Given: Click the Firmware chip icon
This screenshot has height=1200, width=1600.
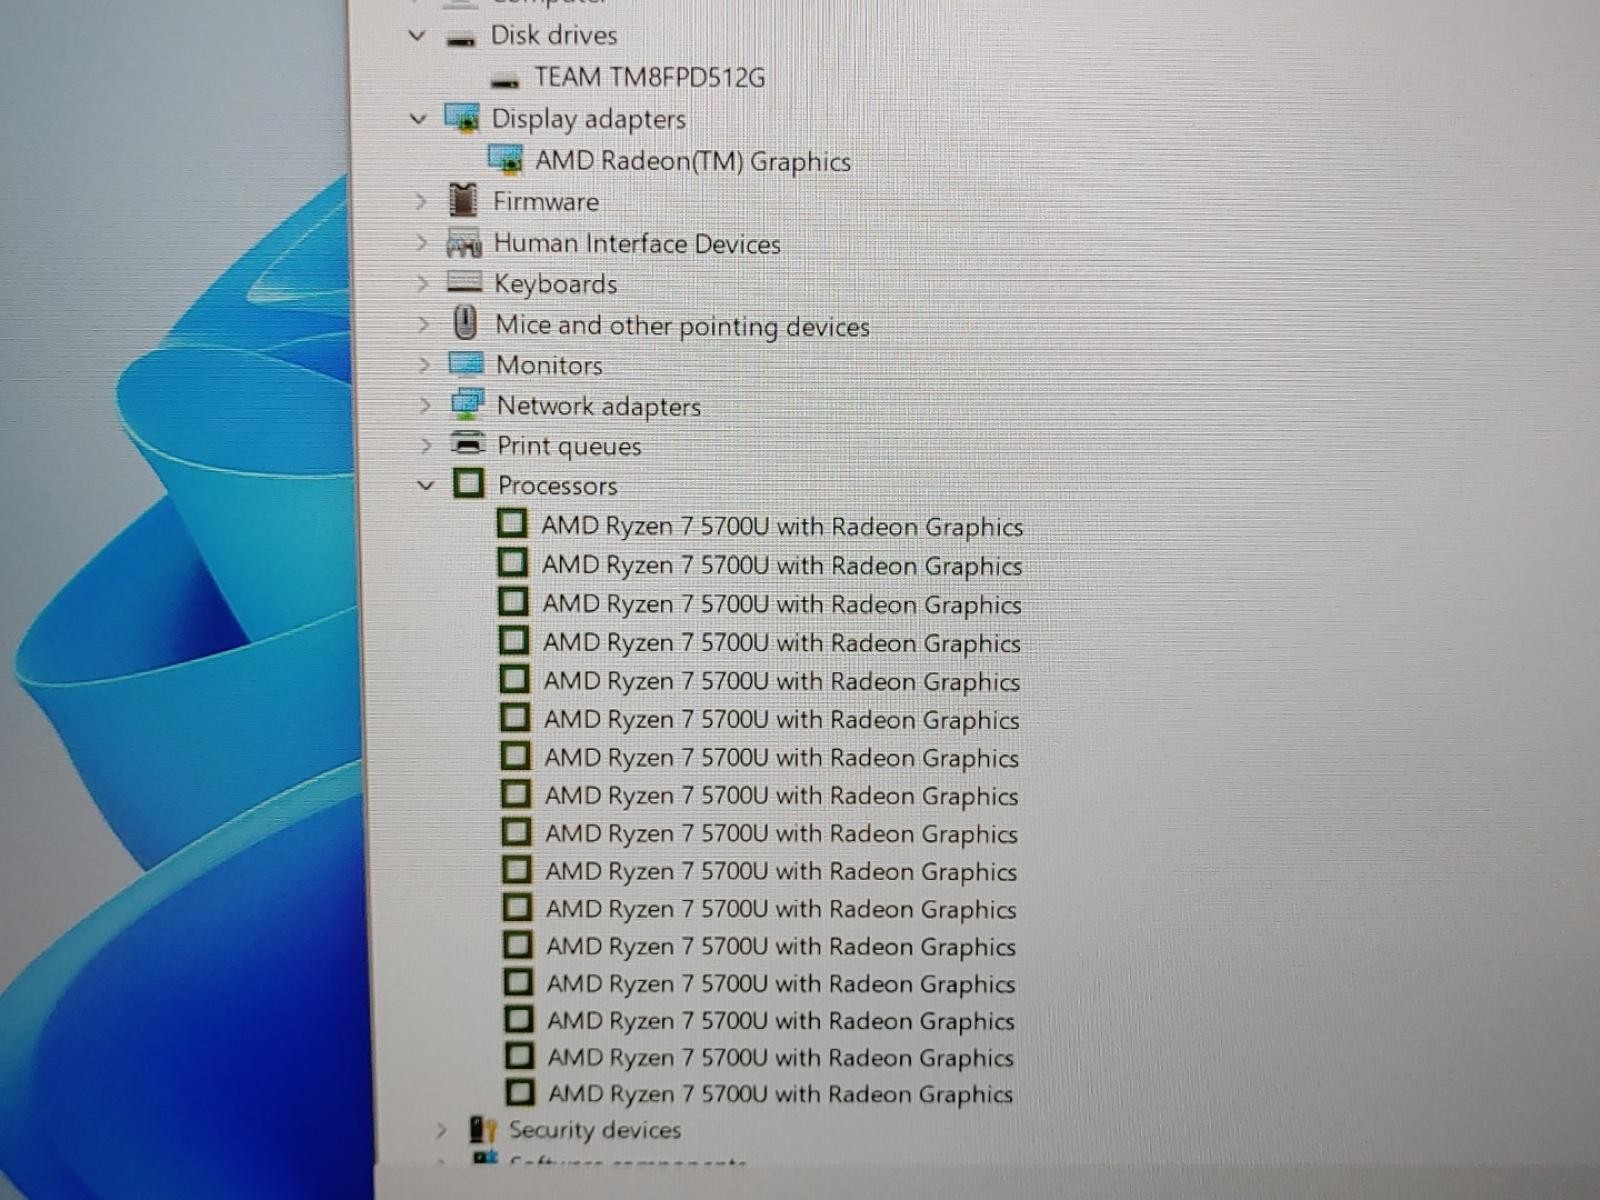Looking at the screenshot, I should click(463, 200).
